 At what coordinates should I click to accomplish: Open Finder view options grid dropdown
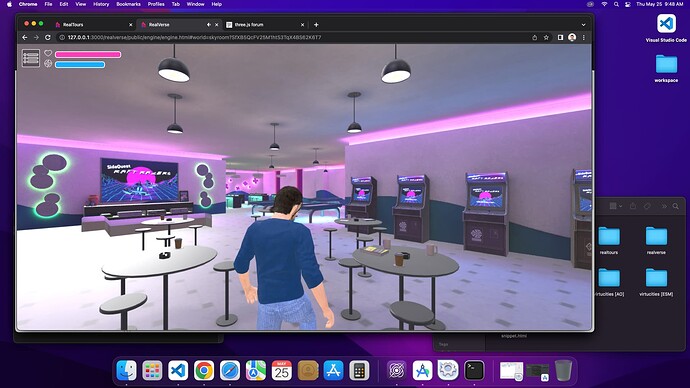pos(615,206)
